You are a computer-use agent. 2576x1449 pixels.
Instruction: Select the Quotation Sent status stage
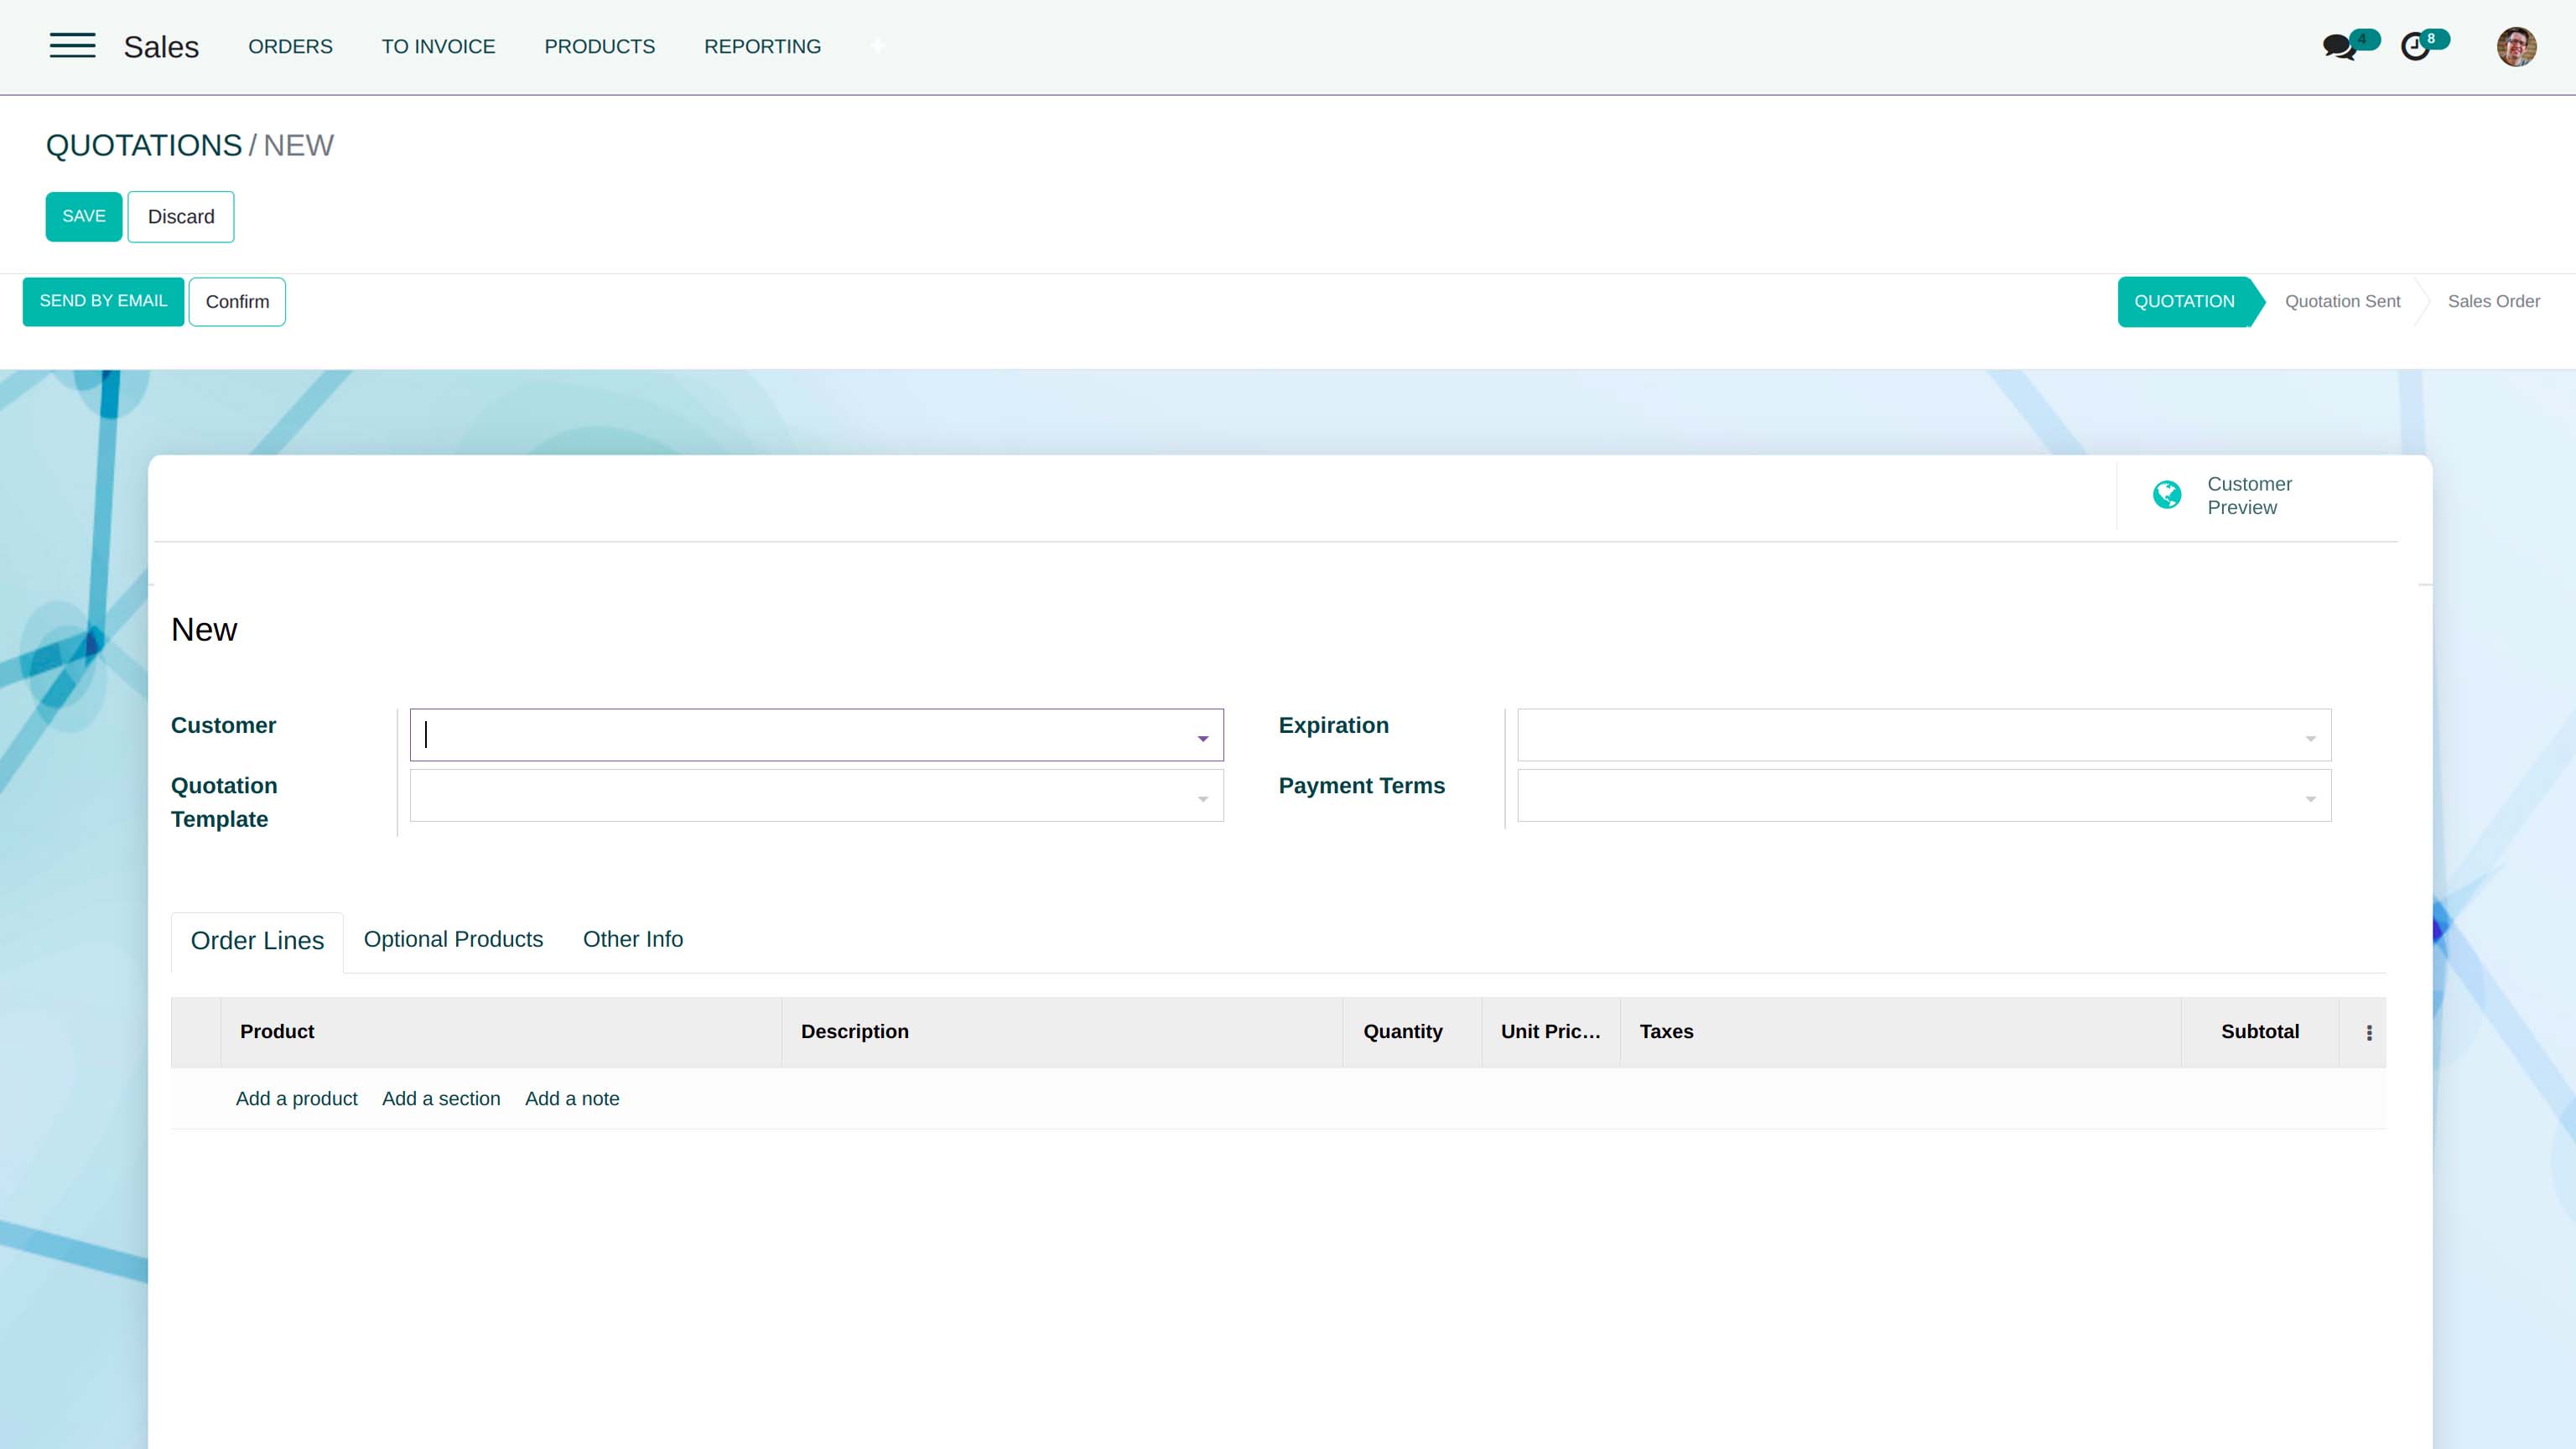[x=2342, y=301]
